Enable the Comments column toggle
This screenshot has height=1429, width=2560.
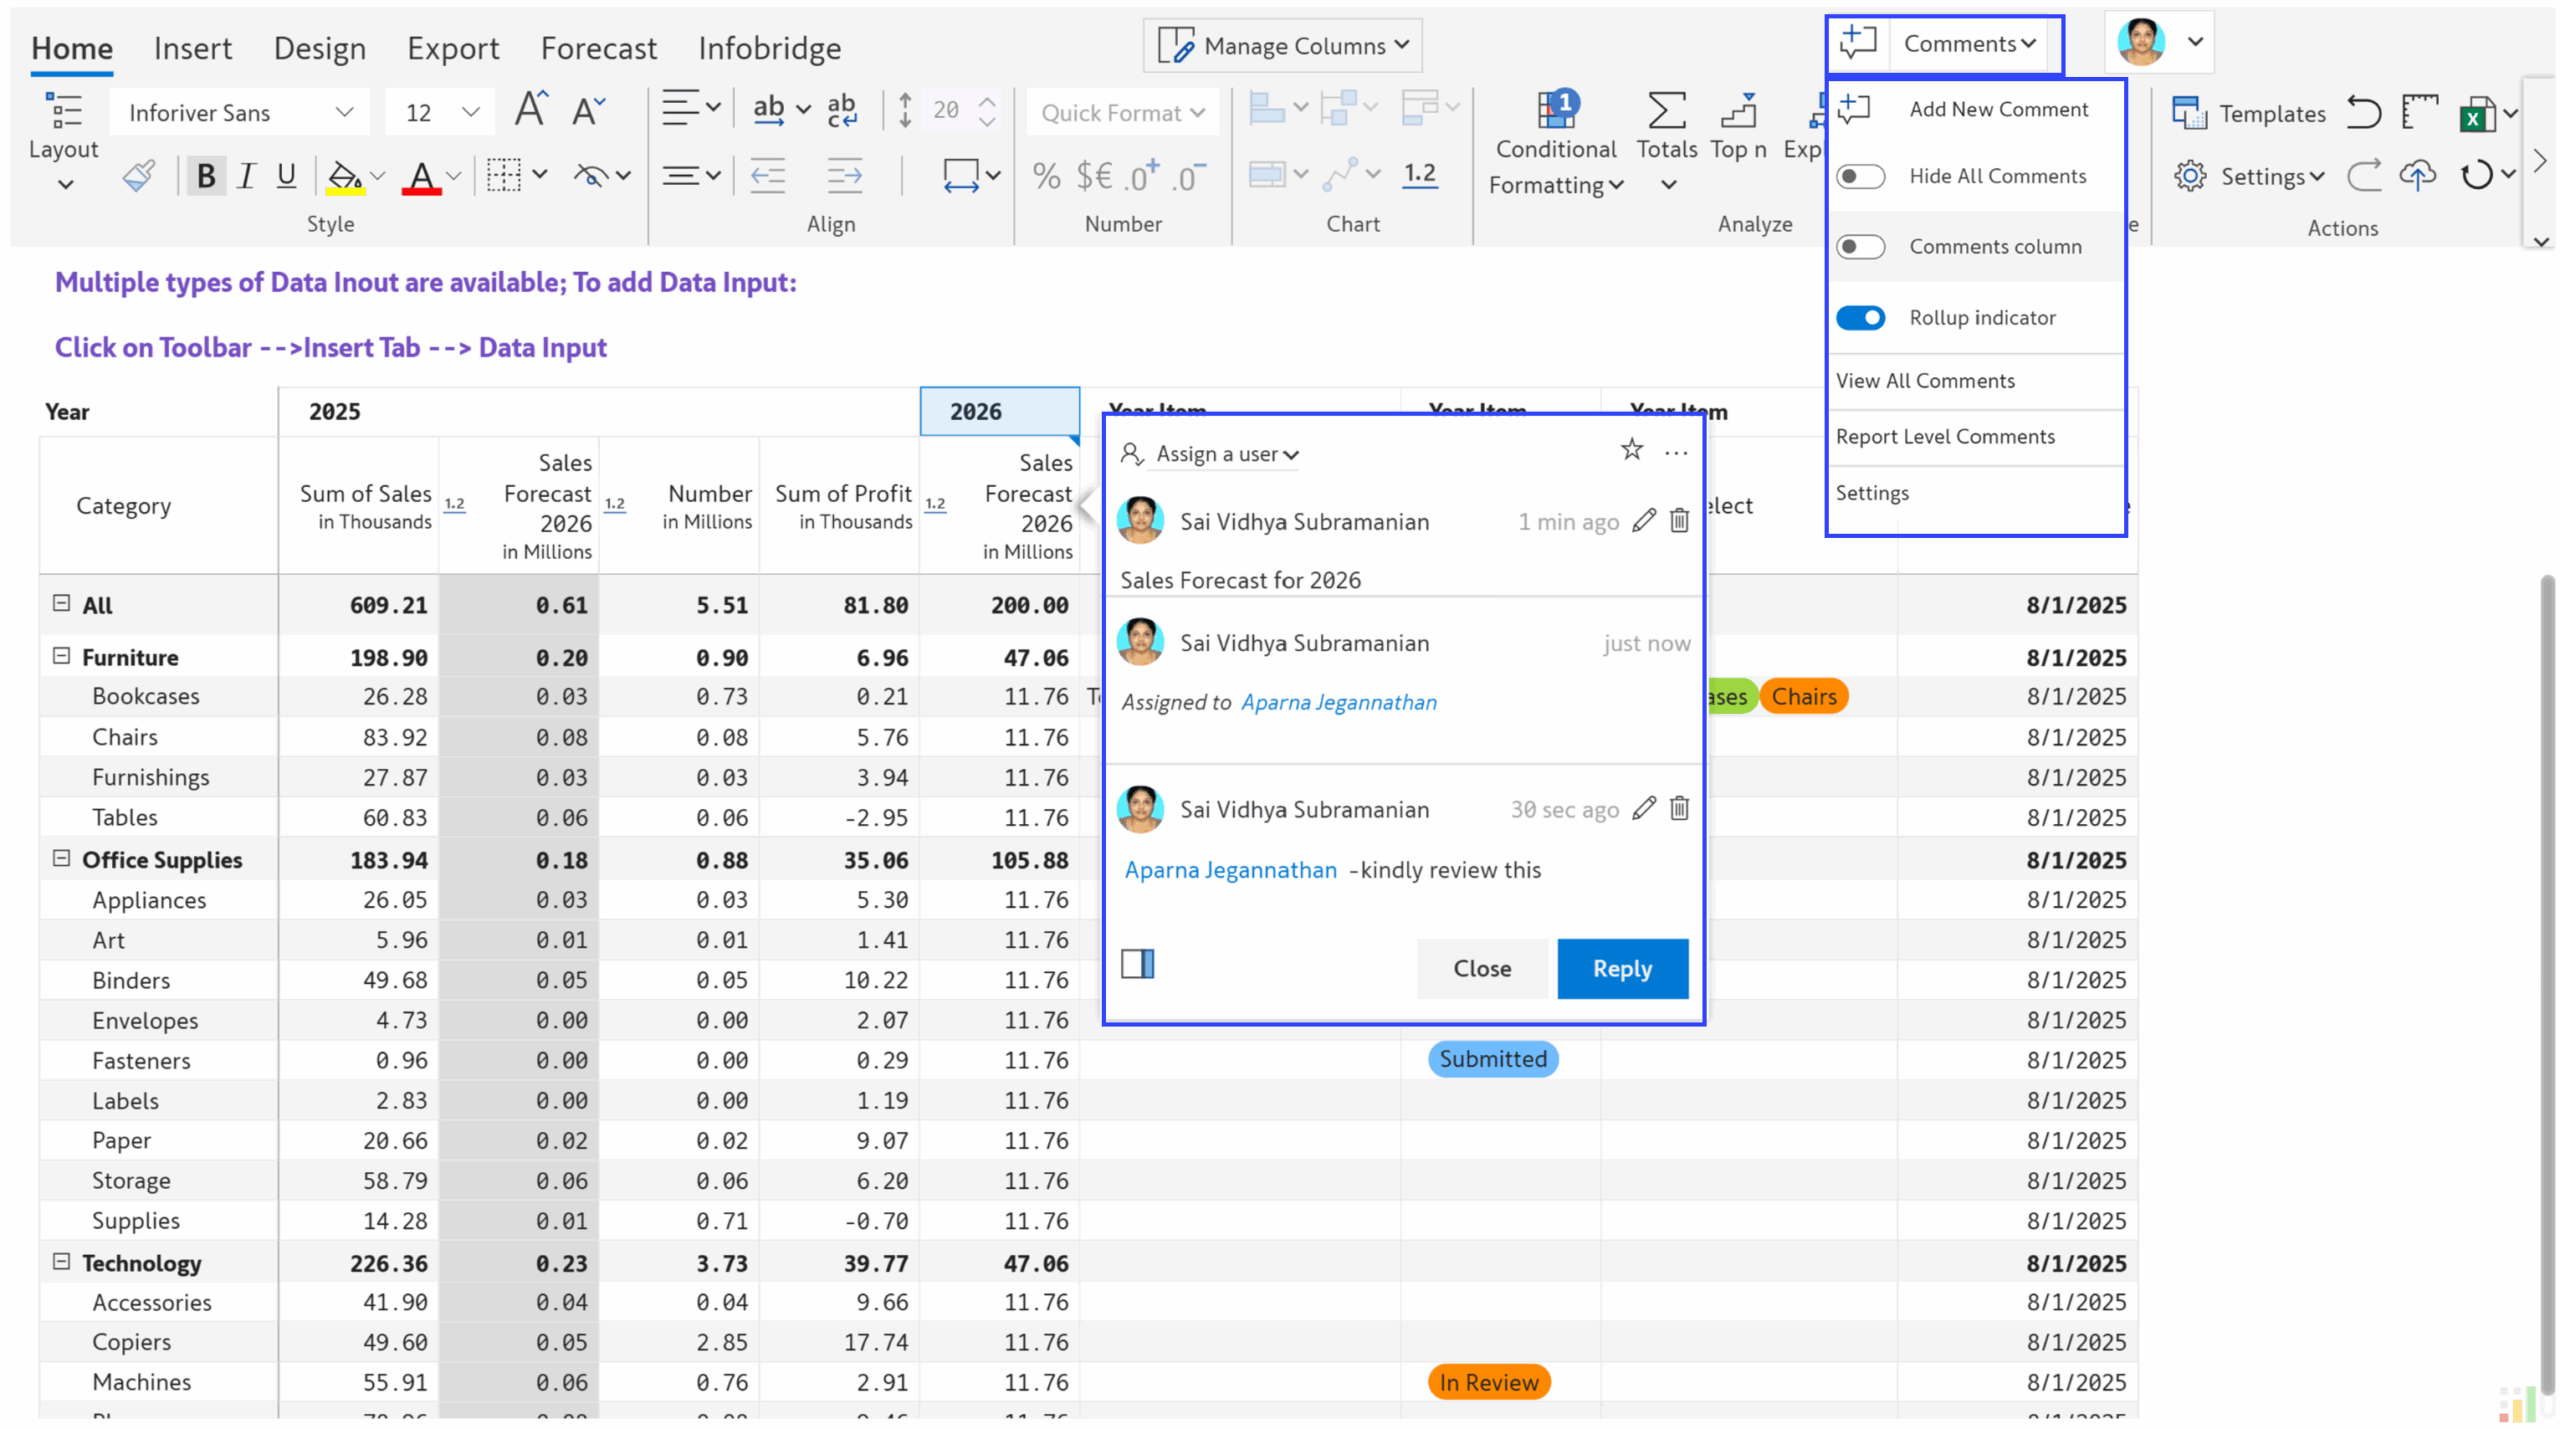pyautogui.click(x=1861, y=246)
